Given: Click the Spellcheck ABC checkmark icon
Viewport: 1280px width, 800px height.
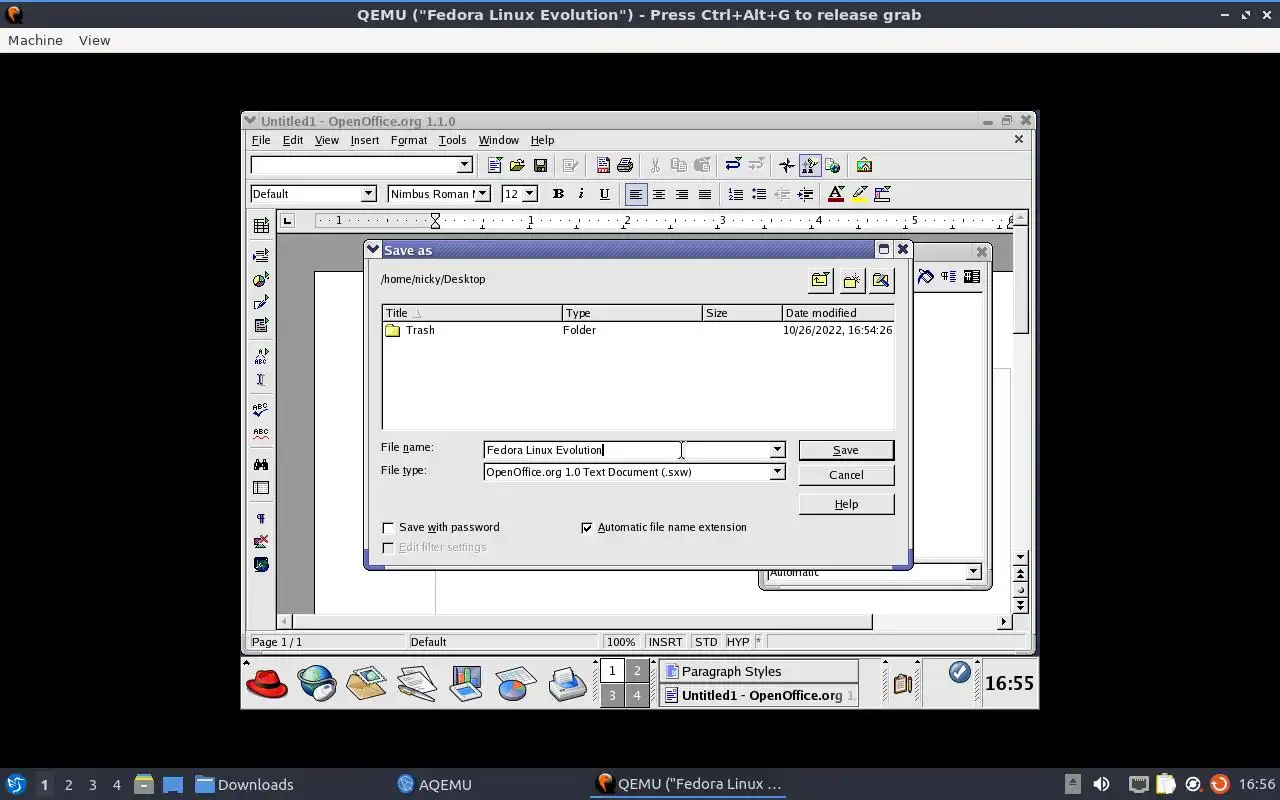Looking at the screenshot, I should [261, 410].
